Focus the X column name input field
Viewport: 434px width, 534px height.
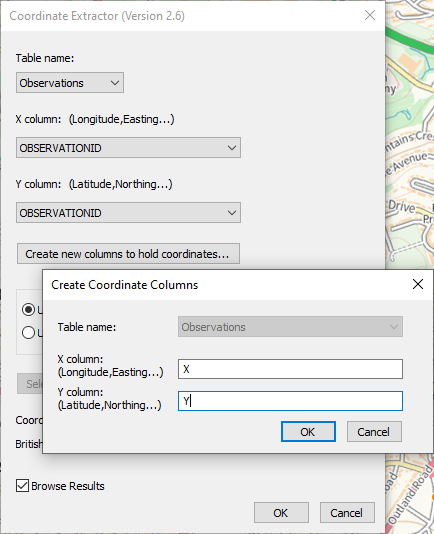(290, 369)
